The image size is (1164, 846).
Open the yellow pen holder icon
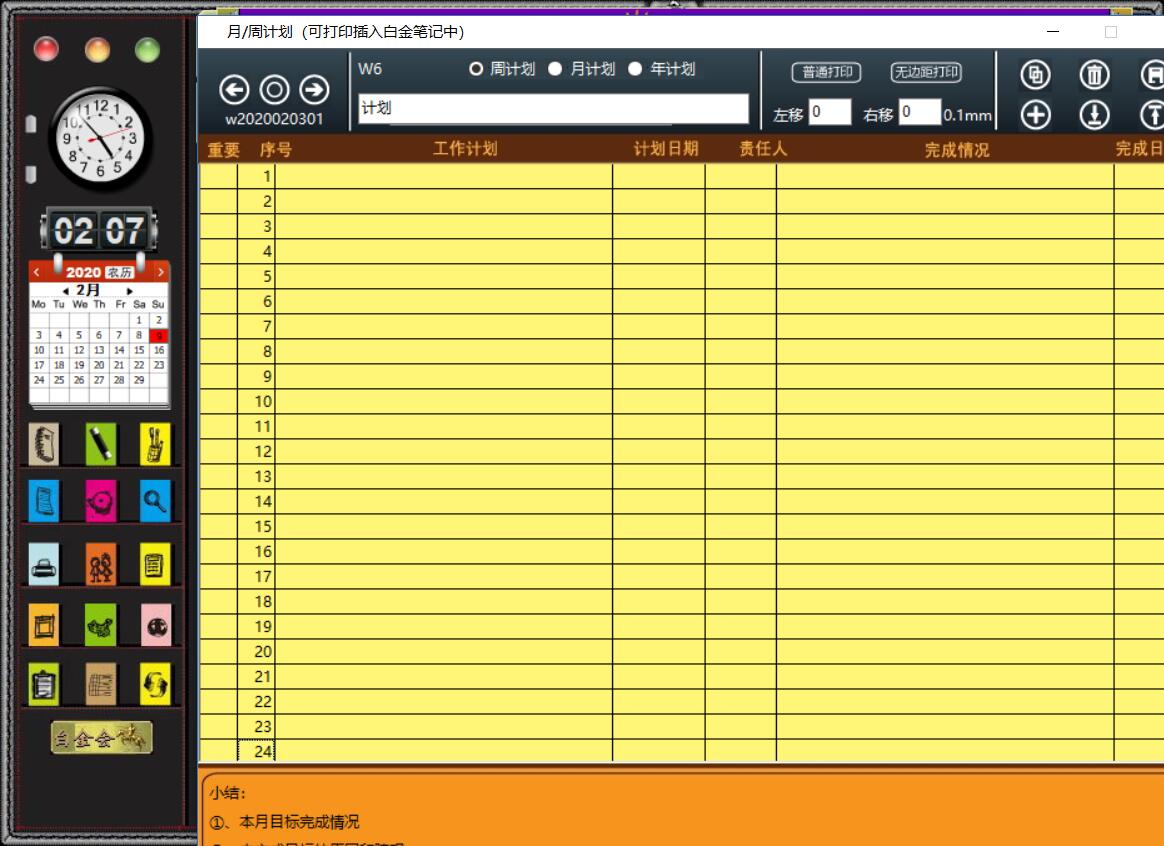point(155,444)
